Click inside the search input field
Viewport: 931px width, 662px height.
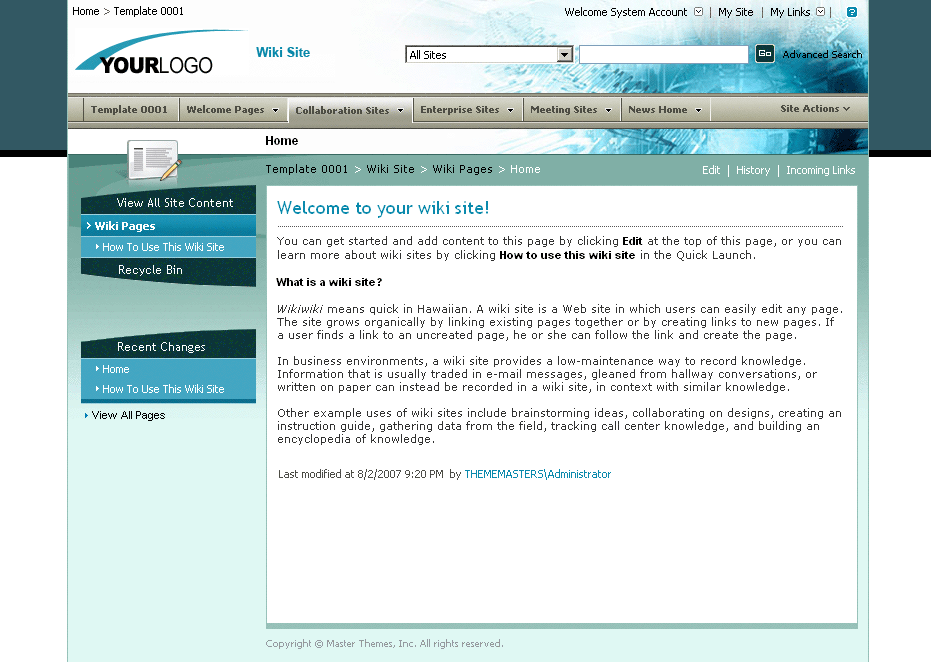pos(663,54)
